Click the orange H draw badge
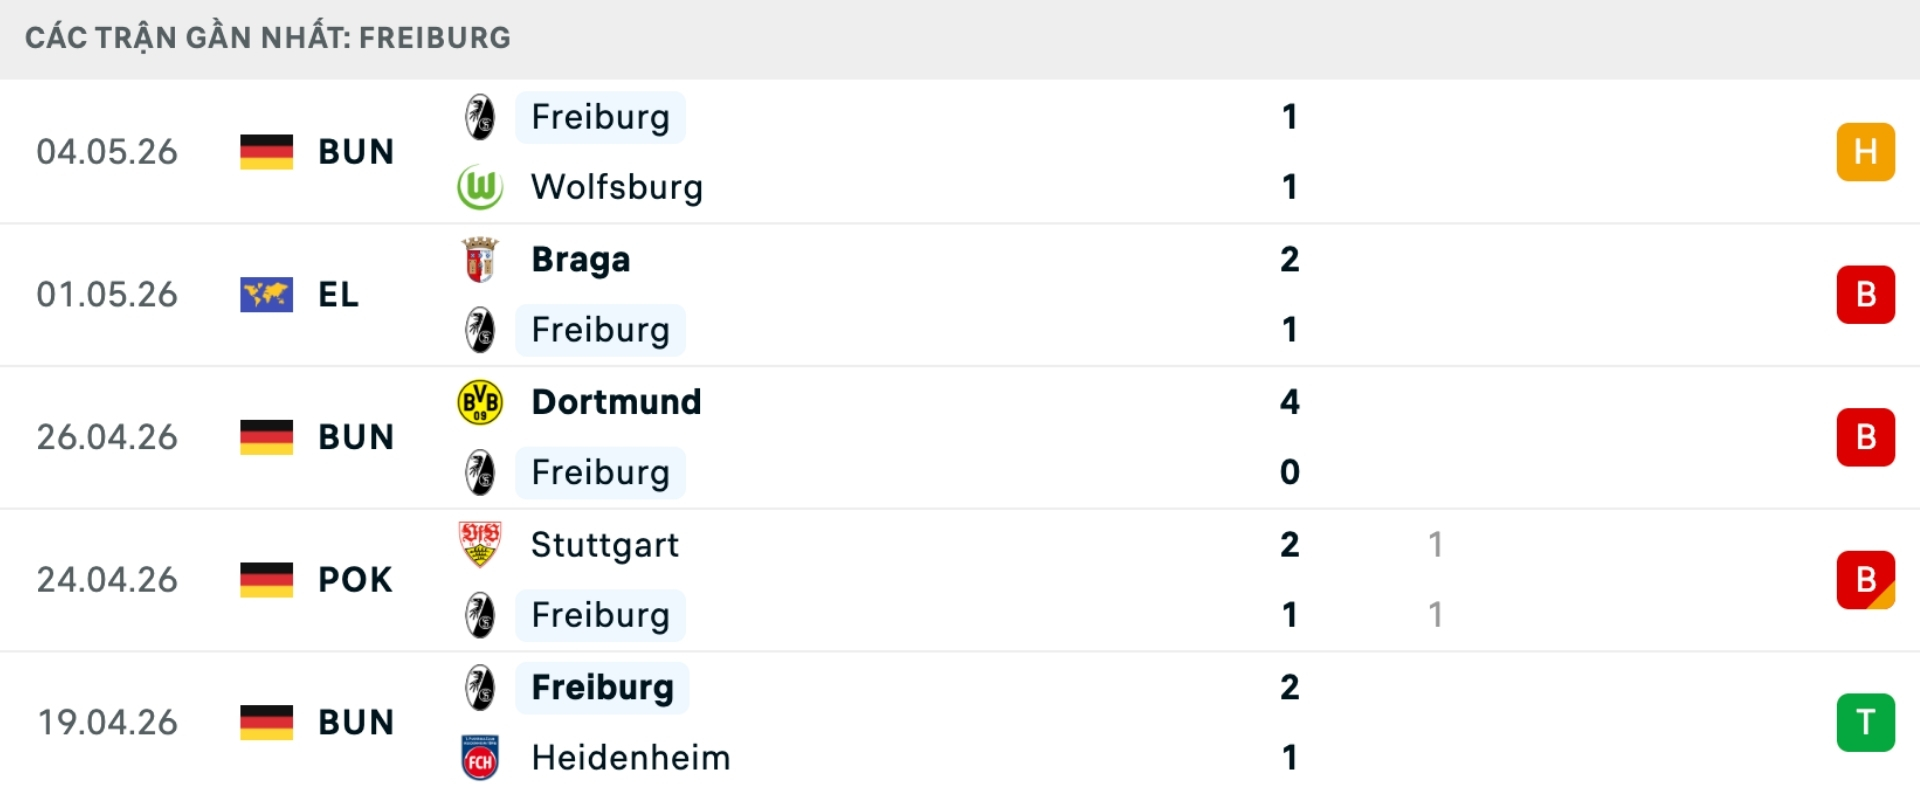Viewport: 1920px width, 792px height. (1865, 152)
